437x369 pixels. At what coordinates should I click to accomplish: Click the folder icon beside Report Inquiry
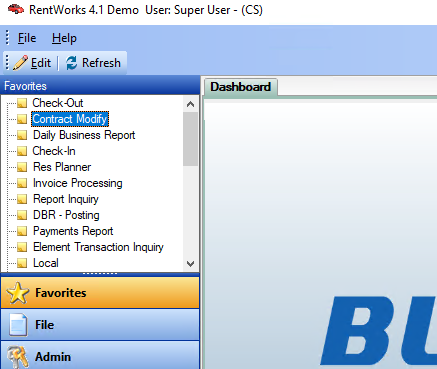(22, 199)
